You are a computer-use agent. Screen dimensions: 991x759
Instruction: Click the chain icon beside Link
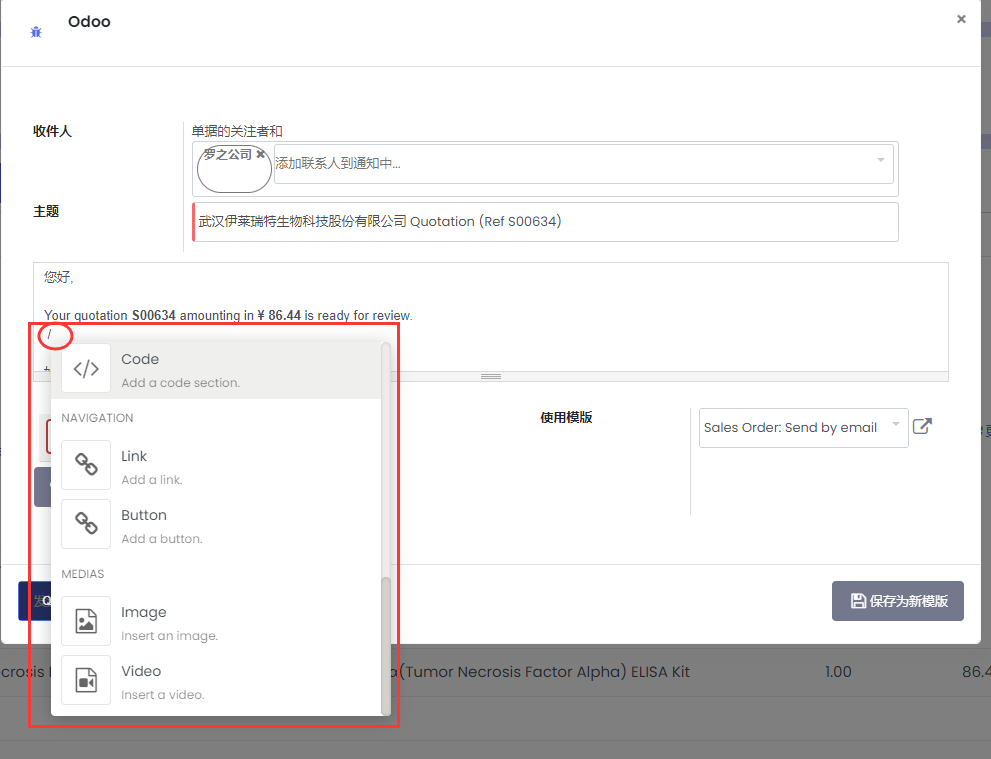(x=86, y=466)
